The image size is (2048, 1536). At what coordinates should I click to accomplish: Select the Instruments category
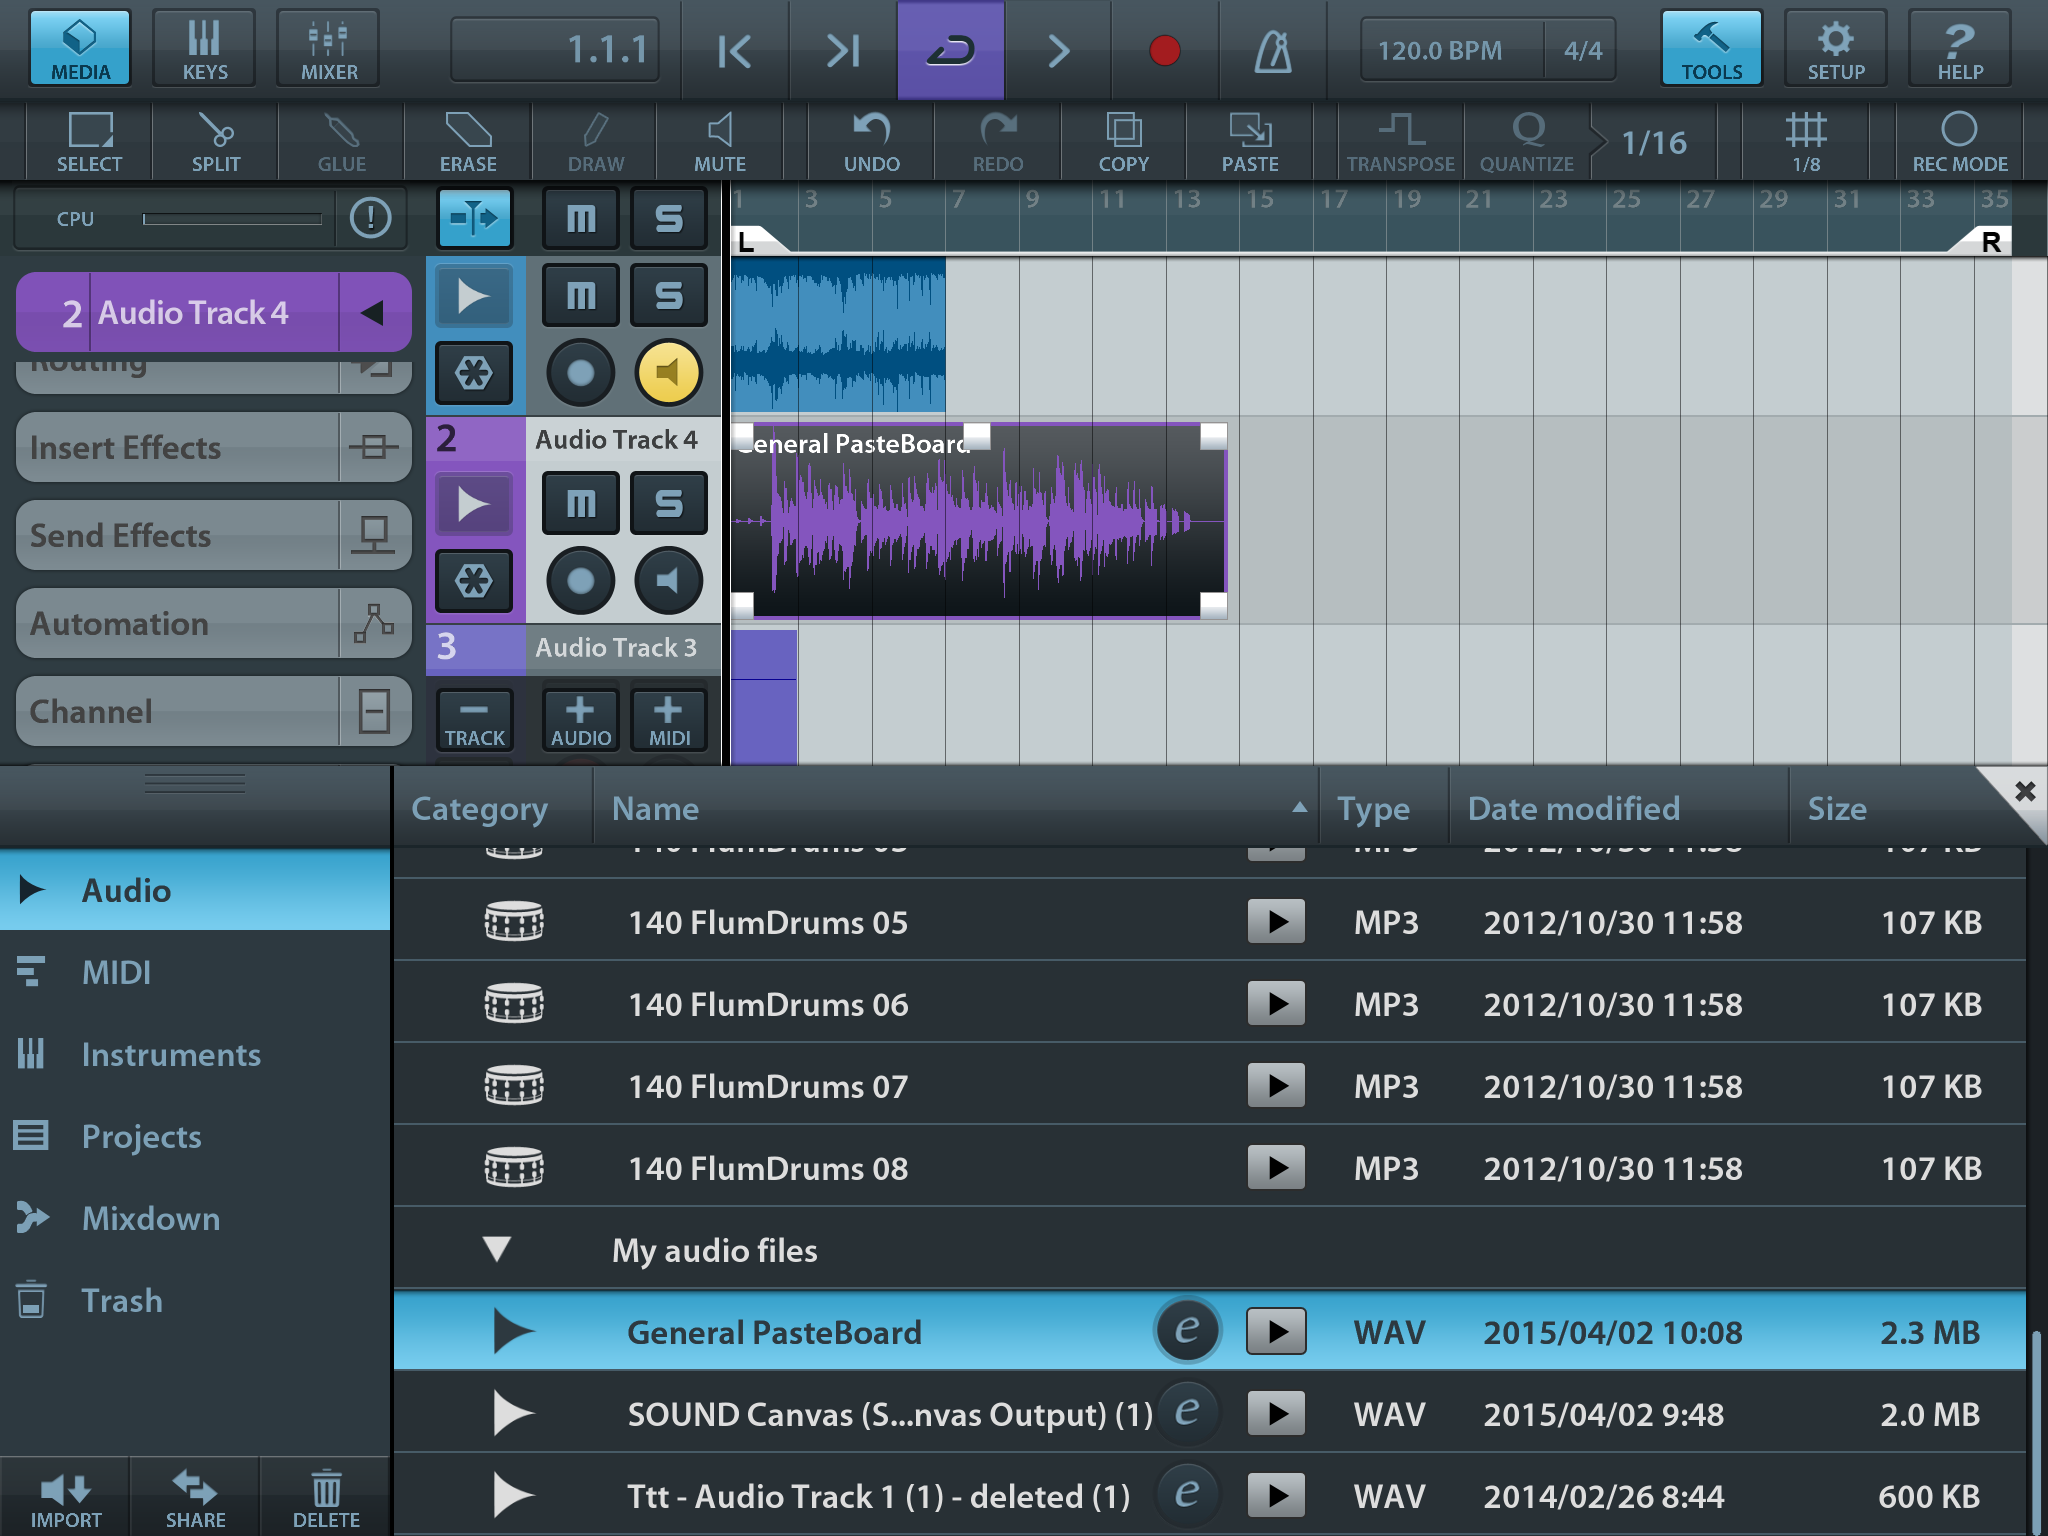click(x=195, y=1054)
